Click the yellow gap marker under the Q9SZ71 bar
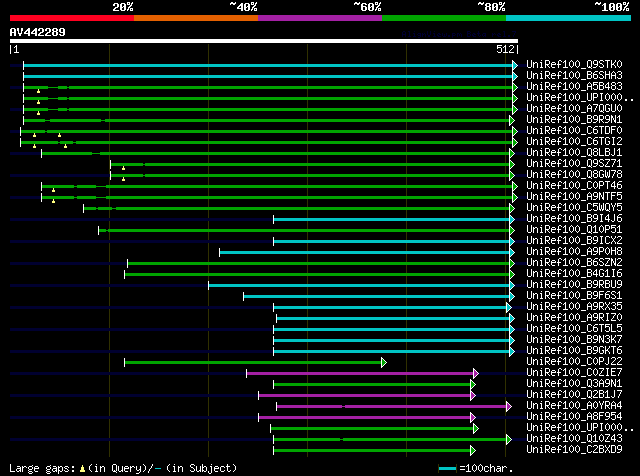The width and height of the screenshot is (640, 476). [123, 169]
